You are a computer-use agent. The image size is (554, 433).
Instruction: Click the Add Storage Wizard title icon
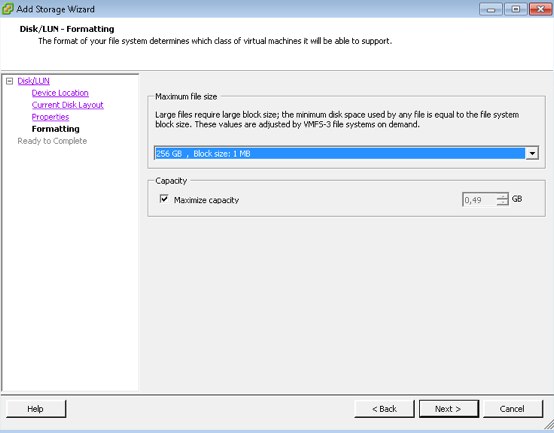pyautogui.click(x=8, y=9)
